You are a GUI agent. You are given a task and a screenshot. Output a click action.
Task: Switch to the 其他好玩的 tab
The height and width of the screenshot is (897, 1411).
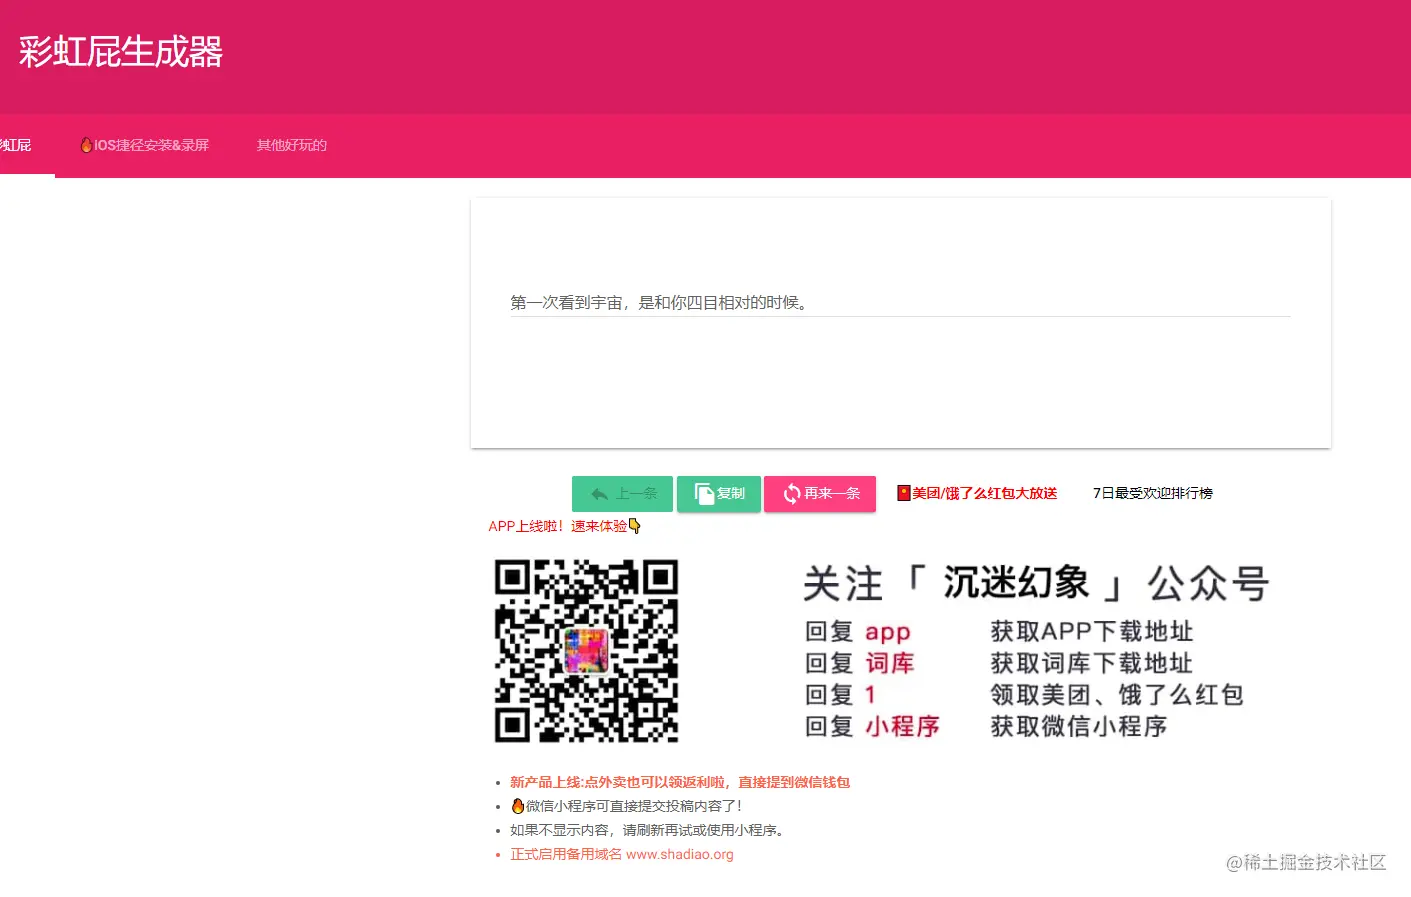pos(292,145)
